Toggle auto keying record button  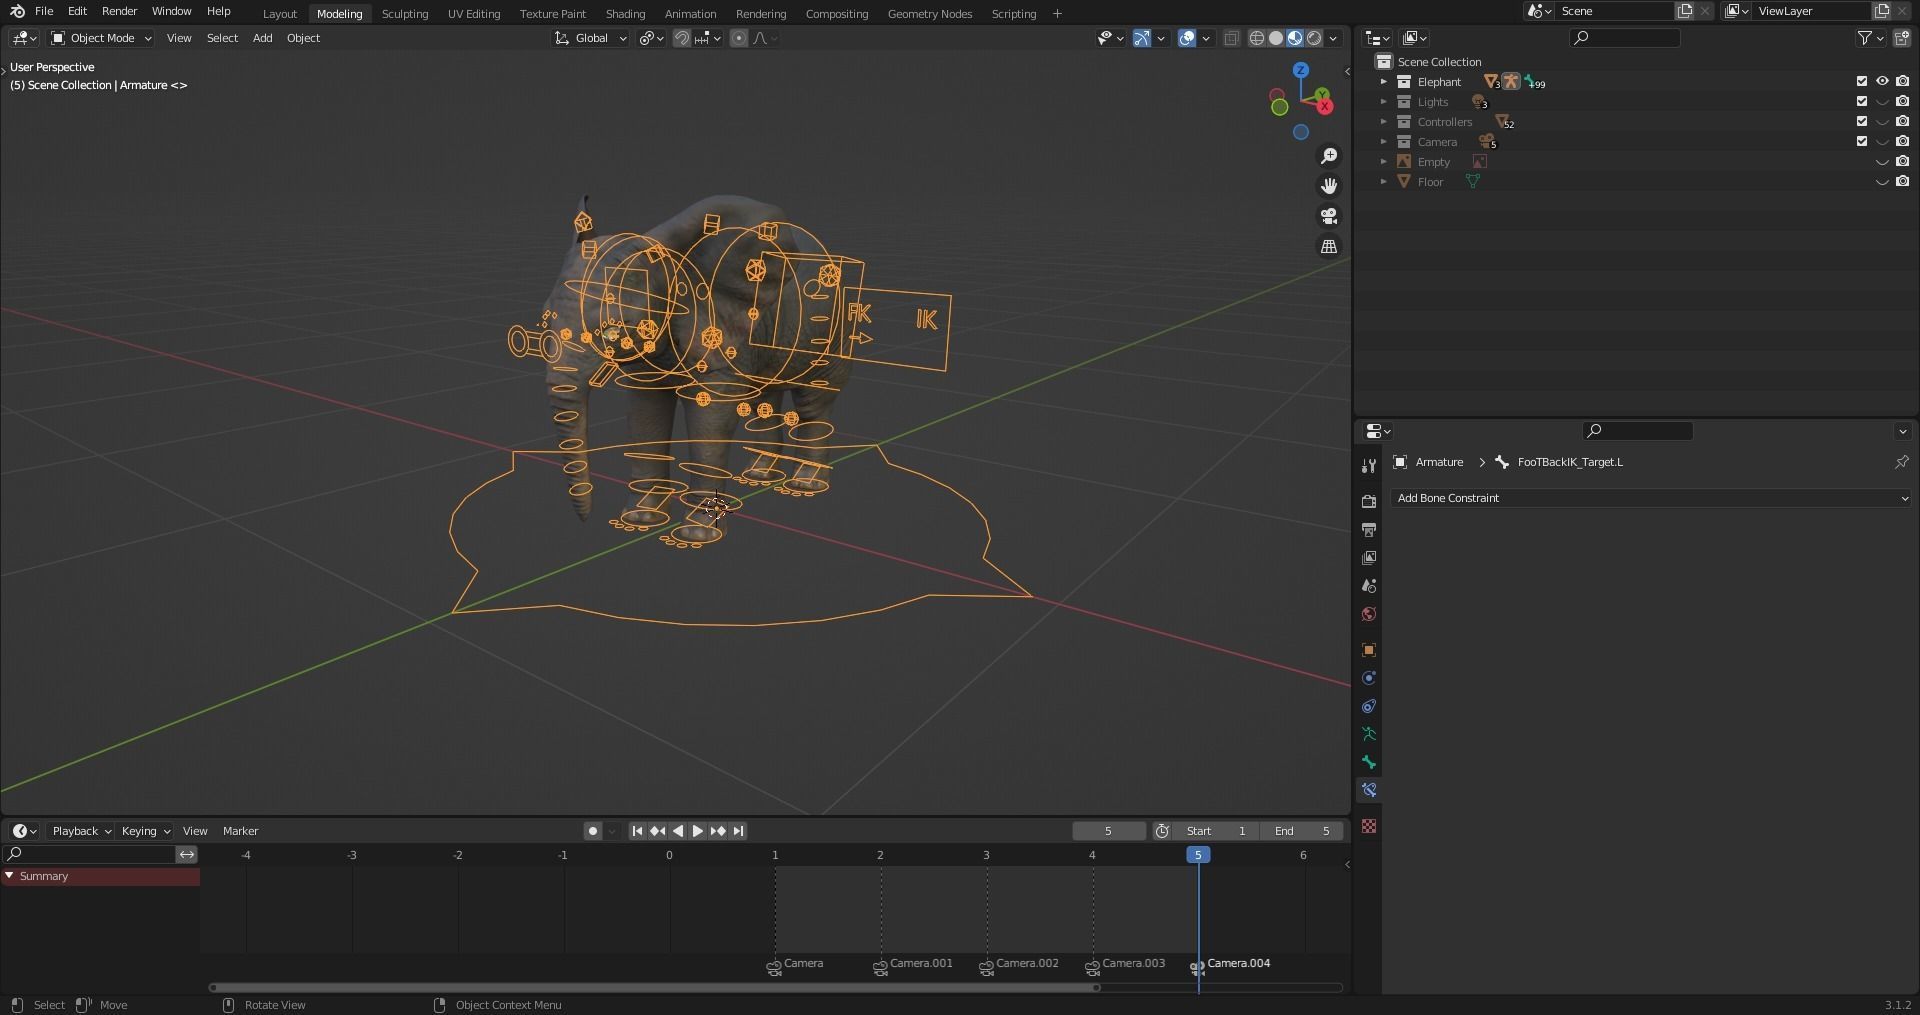[x=593, y=831]
